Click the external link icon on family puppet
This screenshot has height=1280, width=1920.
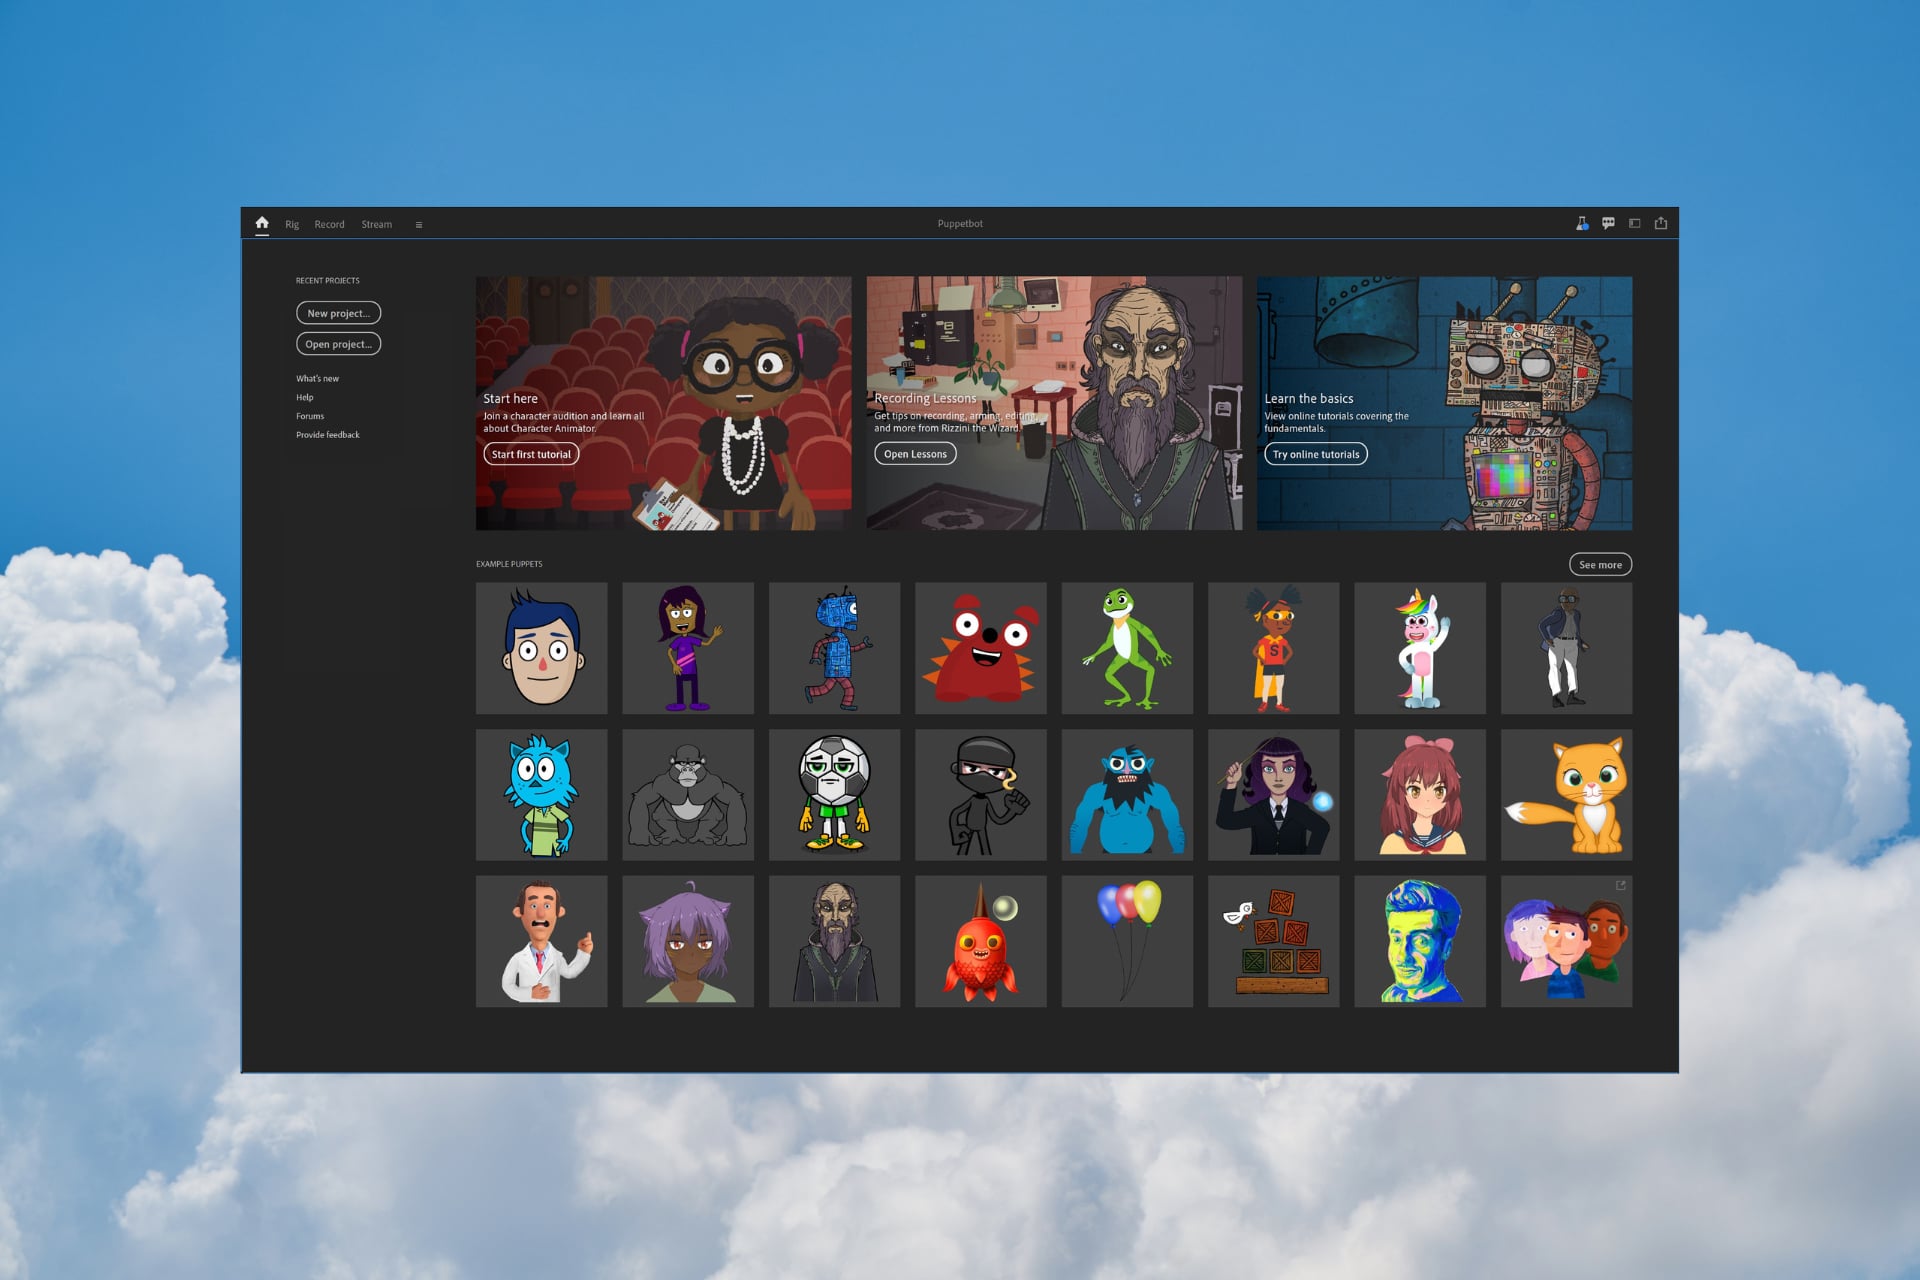[x=1621, y=886]
